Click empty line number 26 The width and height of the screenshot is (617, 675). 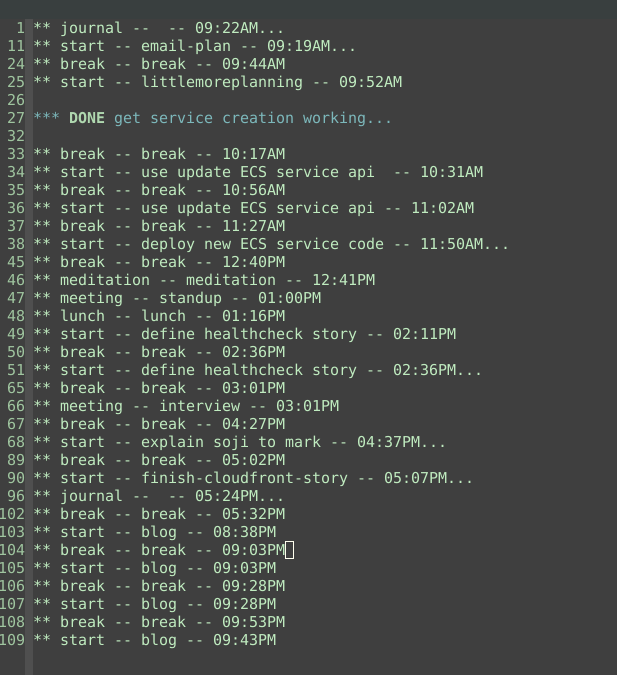(x=16, y=100)
